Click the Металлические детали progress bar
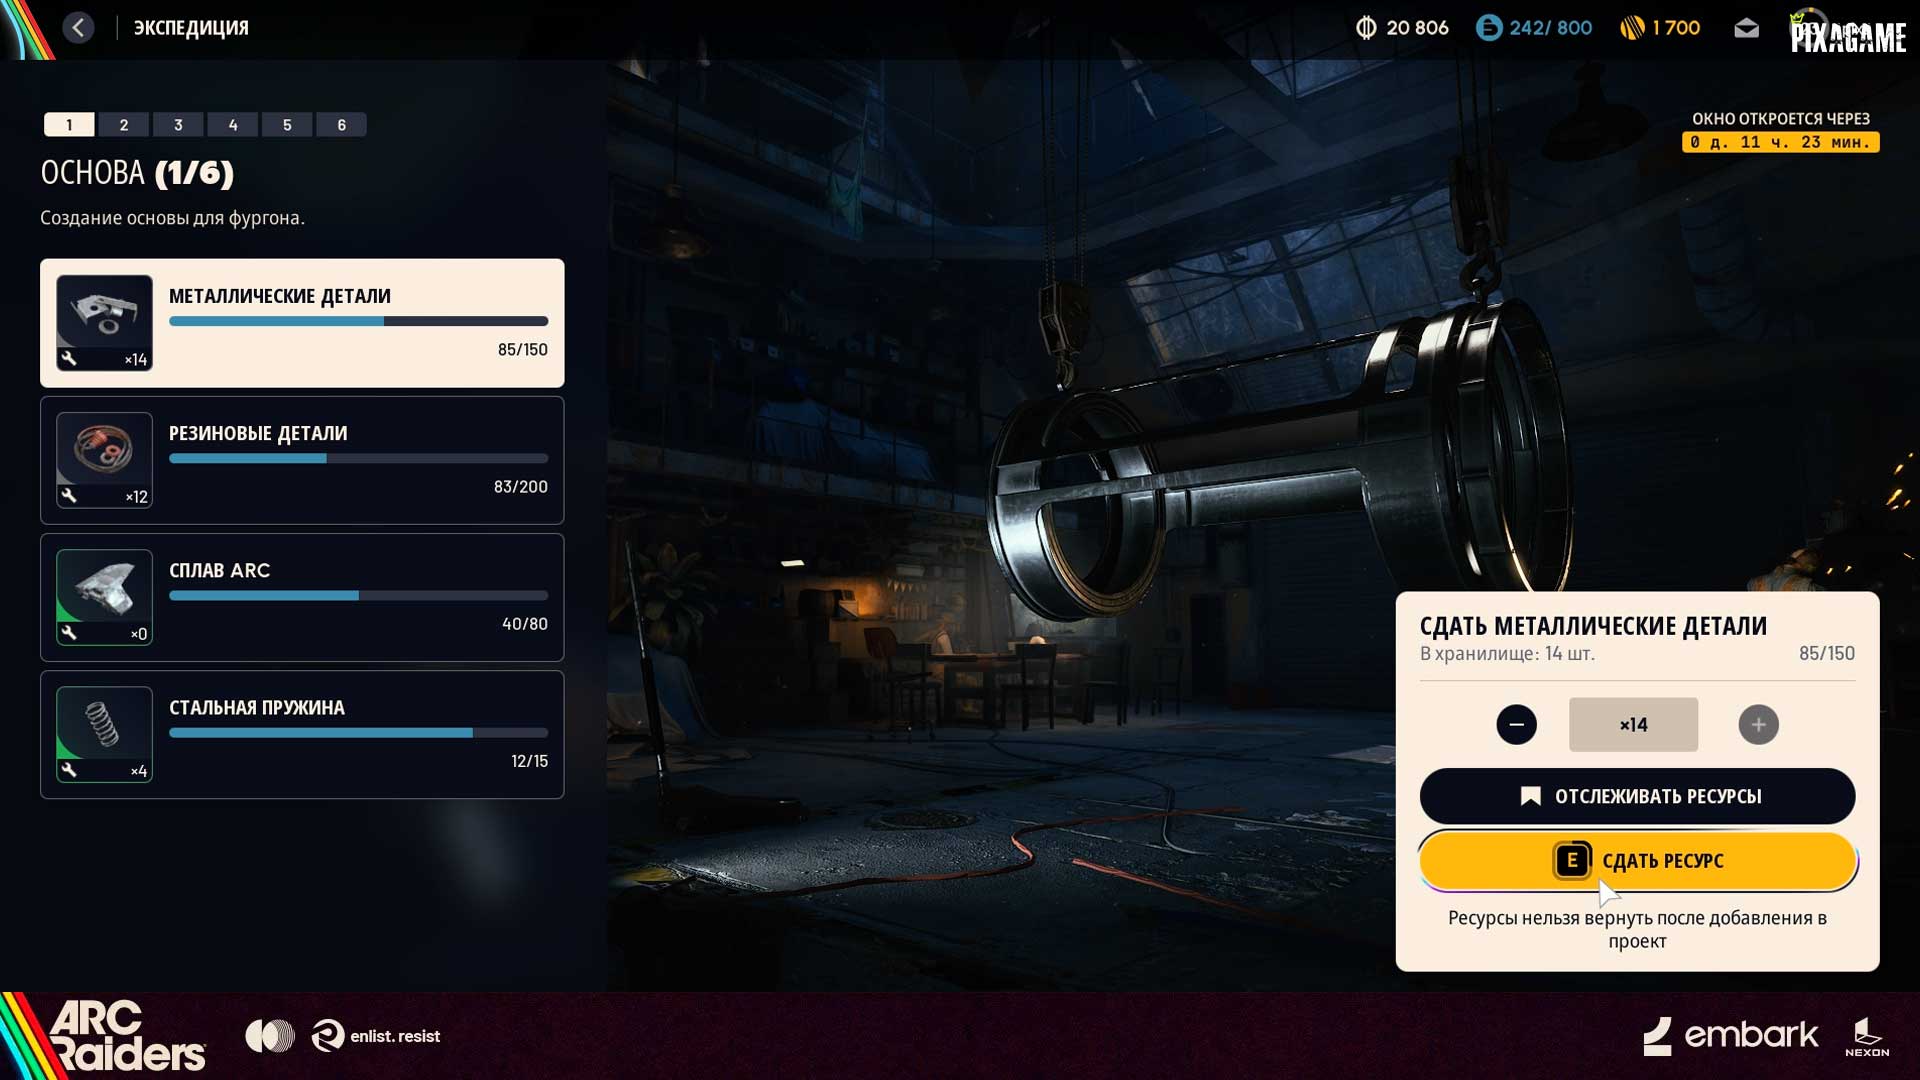This screenshot has width=1920, height=1080. coord(358,321)
